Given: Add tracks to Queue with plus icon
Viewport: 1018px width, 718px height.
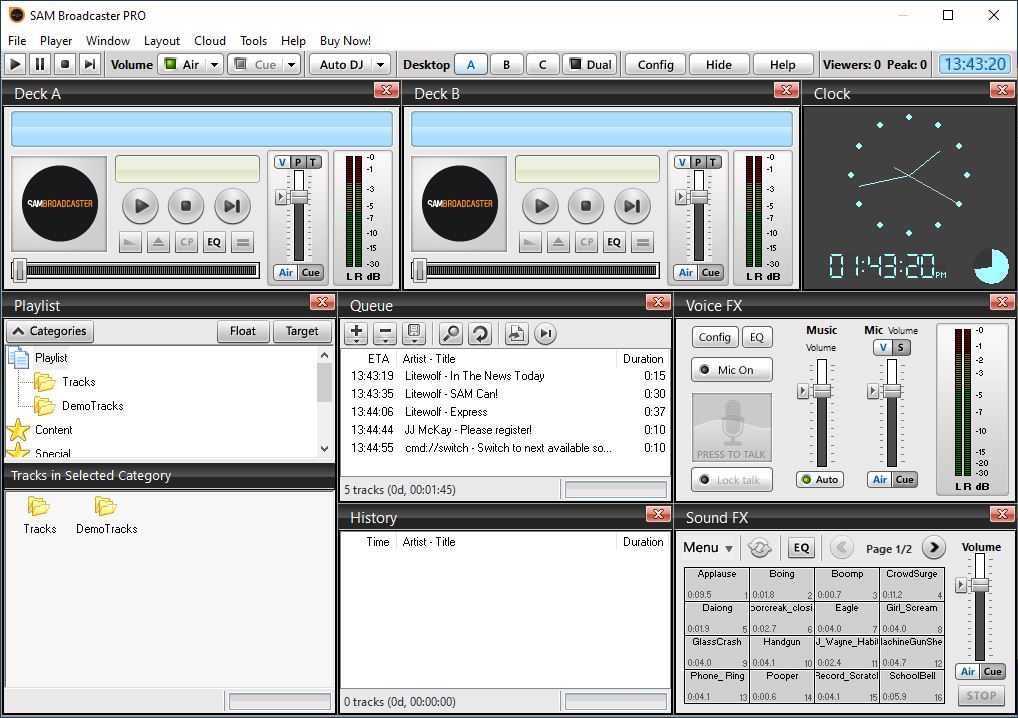Looking at the screenshot, I should click(x=356, y=334).
